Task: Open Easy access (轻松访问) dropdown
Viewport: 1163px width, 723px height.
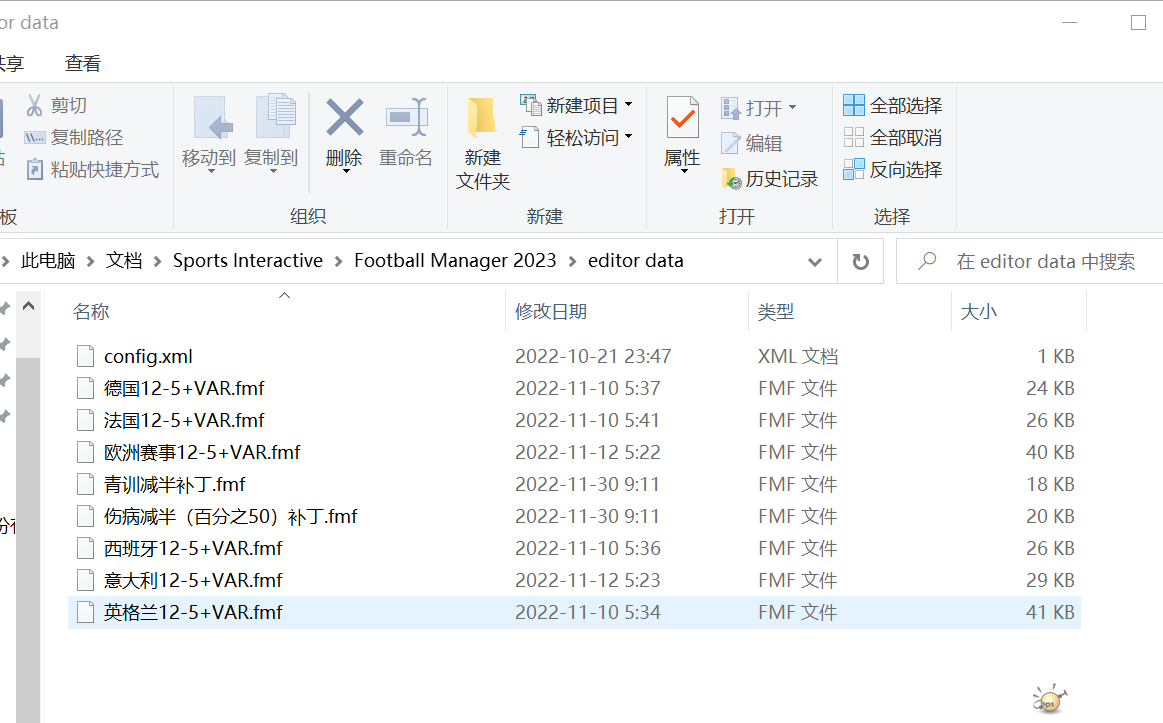Action: tap(576, 137)
